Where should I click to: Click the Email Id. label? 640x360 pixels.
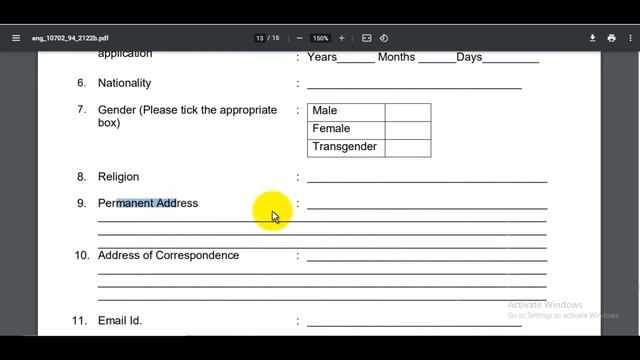coord(120,320)
